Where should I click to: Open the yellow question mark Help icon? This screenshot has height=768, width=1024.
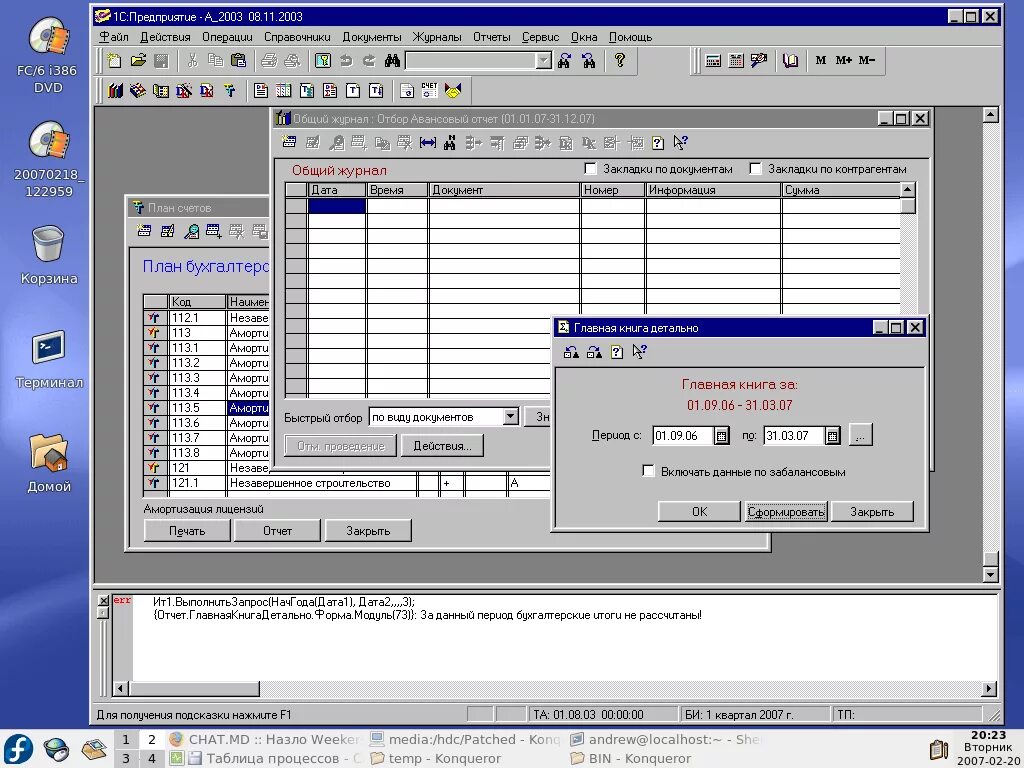click(620, 61)
